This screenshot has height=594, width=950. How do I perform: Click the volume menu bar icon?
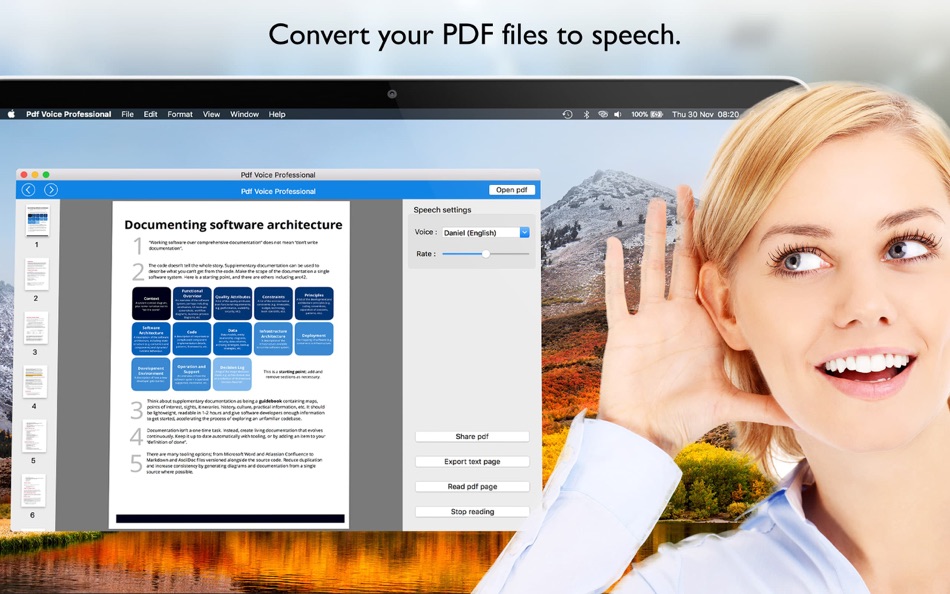pyautogui.click(x=618, y=114)
